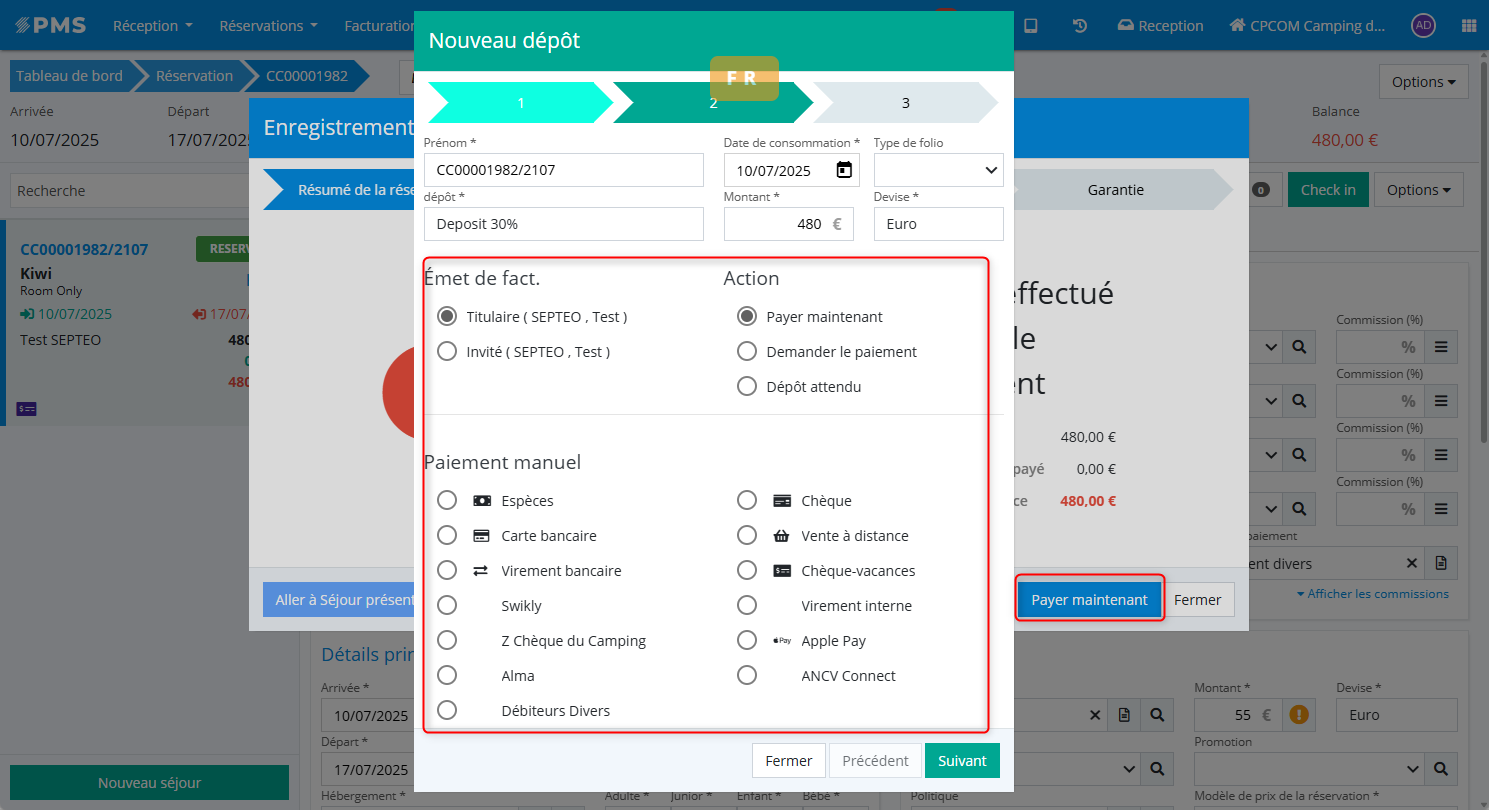Go to the Tableau de bord breadcrumb
The image size is (1489, 810).
tap(70, 76)
